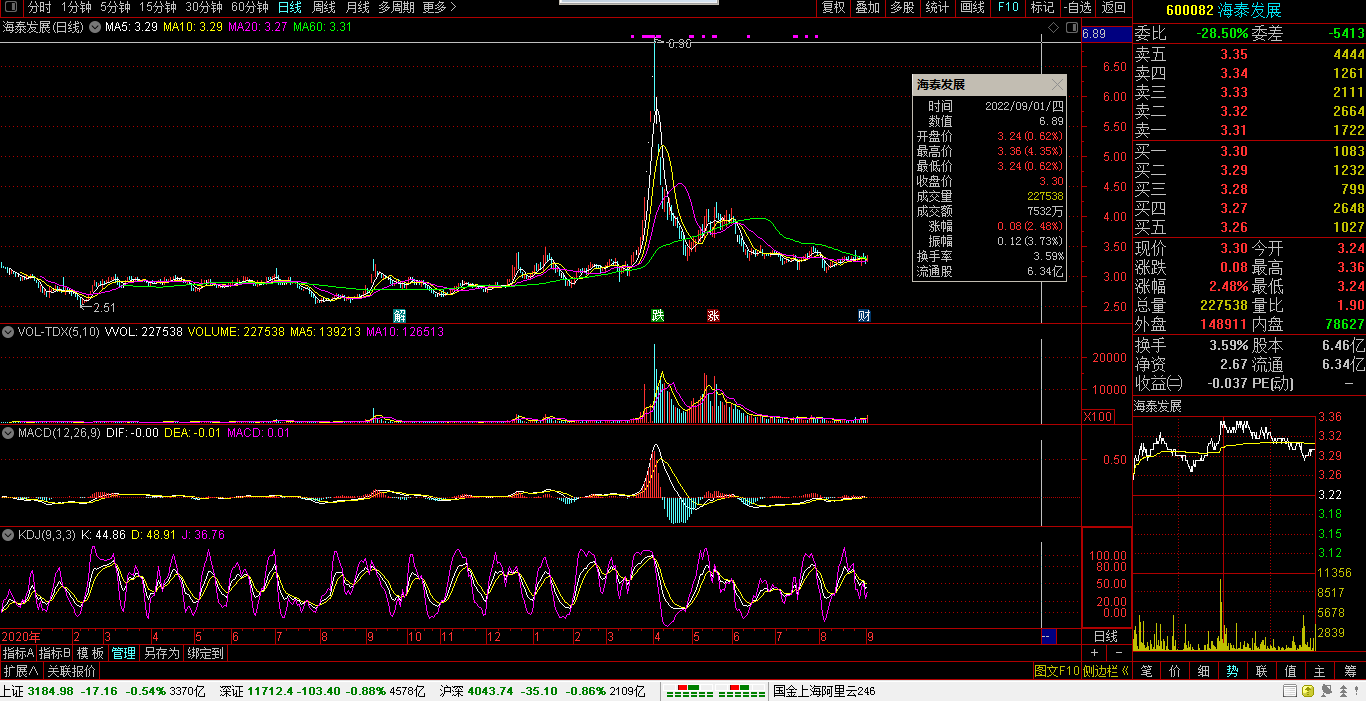Click the minus zoom-out button
Viewport: 1366px width, 701px height.
tap(1119, 653)
